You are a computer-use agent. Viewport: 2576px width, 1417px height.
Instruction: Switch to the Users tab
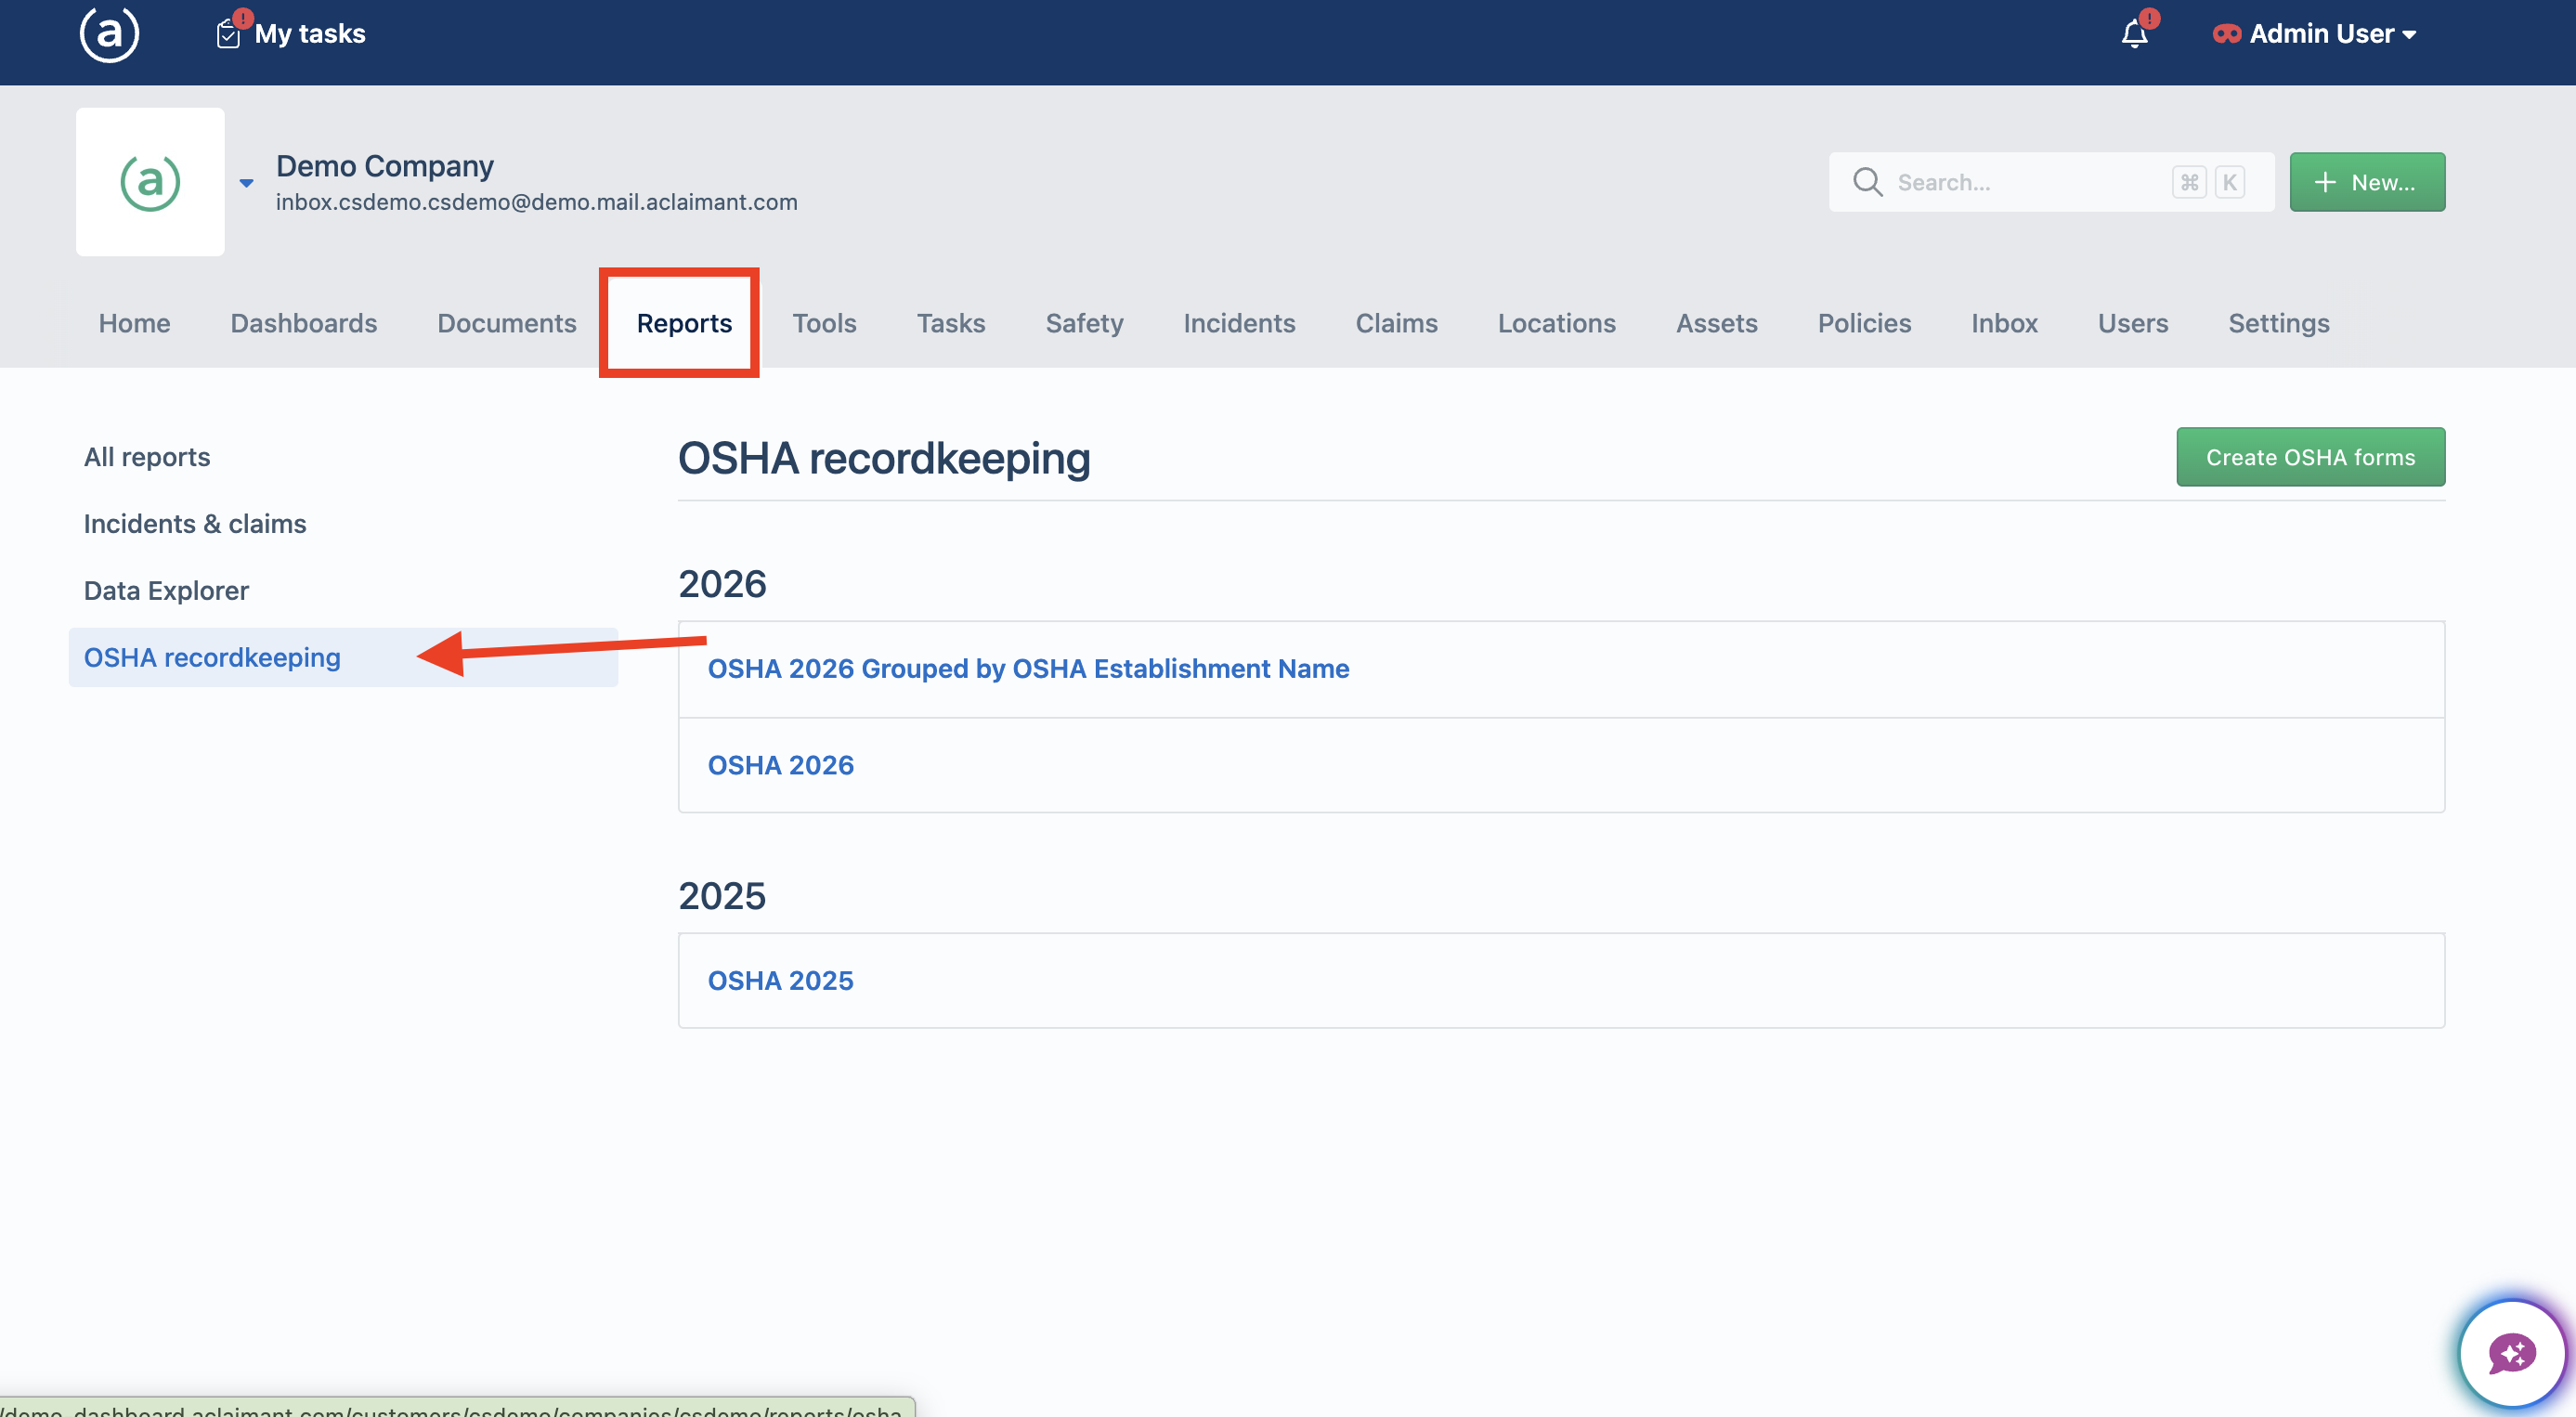pyautogui.click(x=2132, y=323)
